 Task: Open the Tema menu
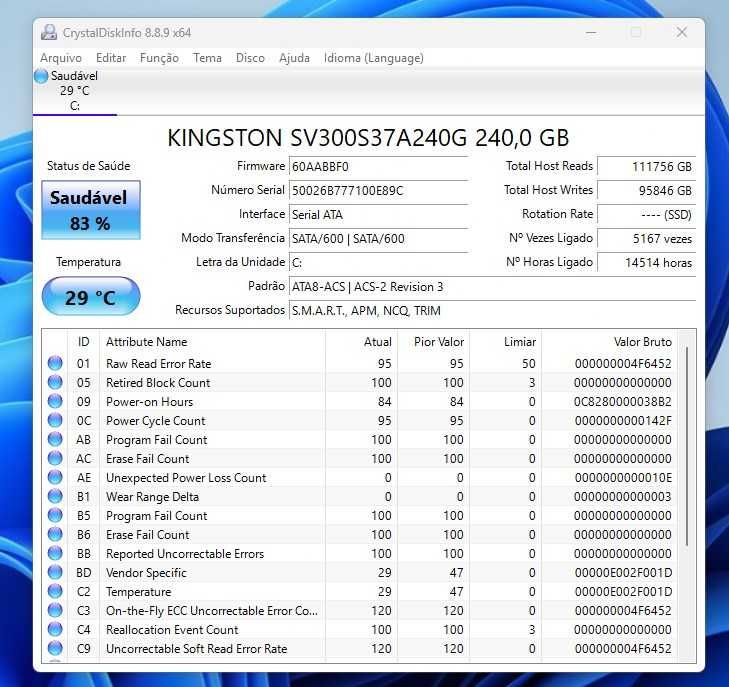(x=207, y=58)
